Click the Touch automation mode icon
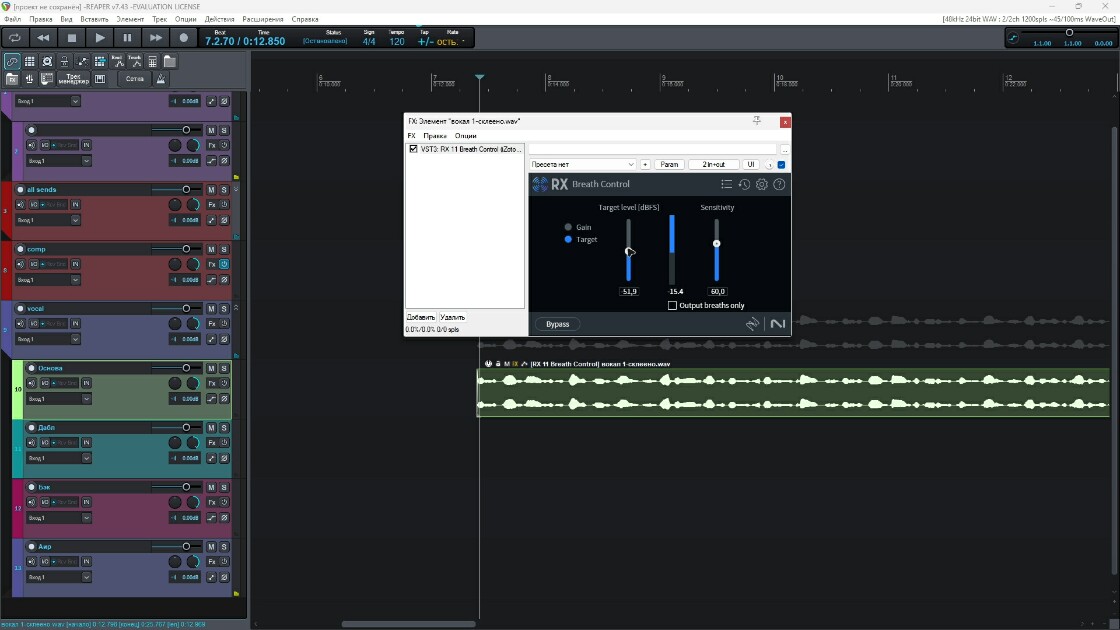1120x630 pixels. pos(135,61)
